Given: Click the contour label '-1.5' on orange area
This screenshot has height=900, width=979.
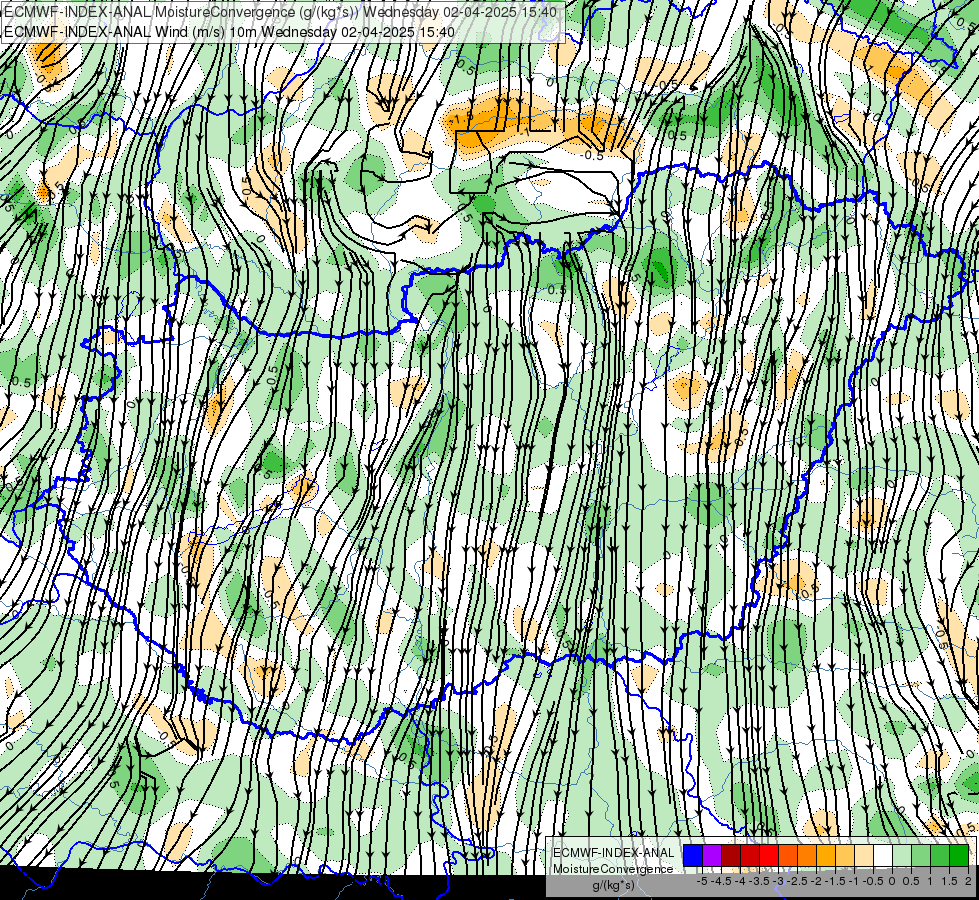Looking at the screenshot, I should (x=463, y=119).
